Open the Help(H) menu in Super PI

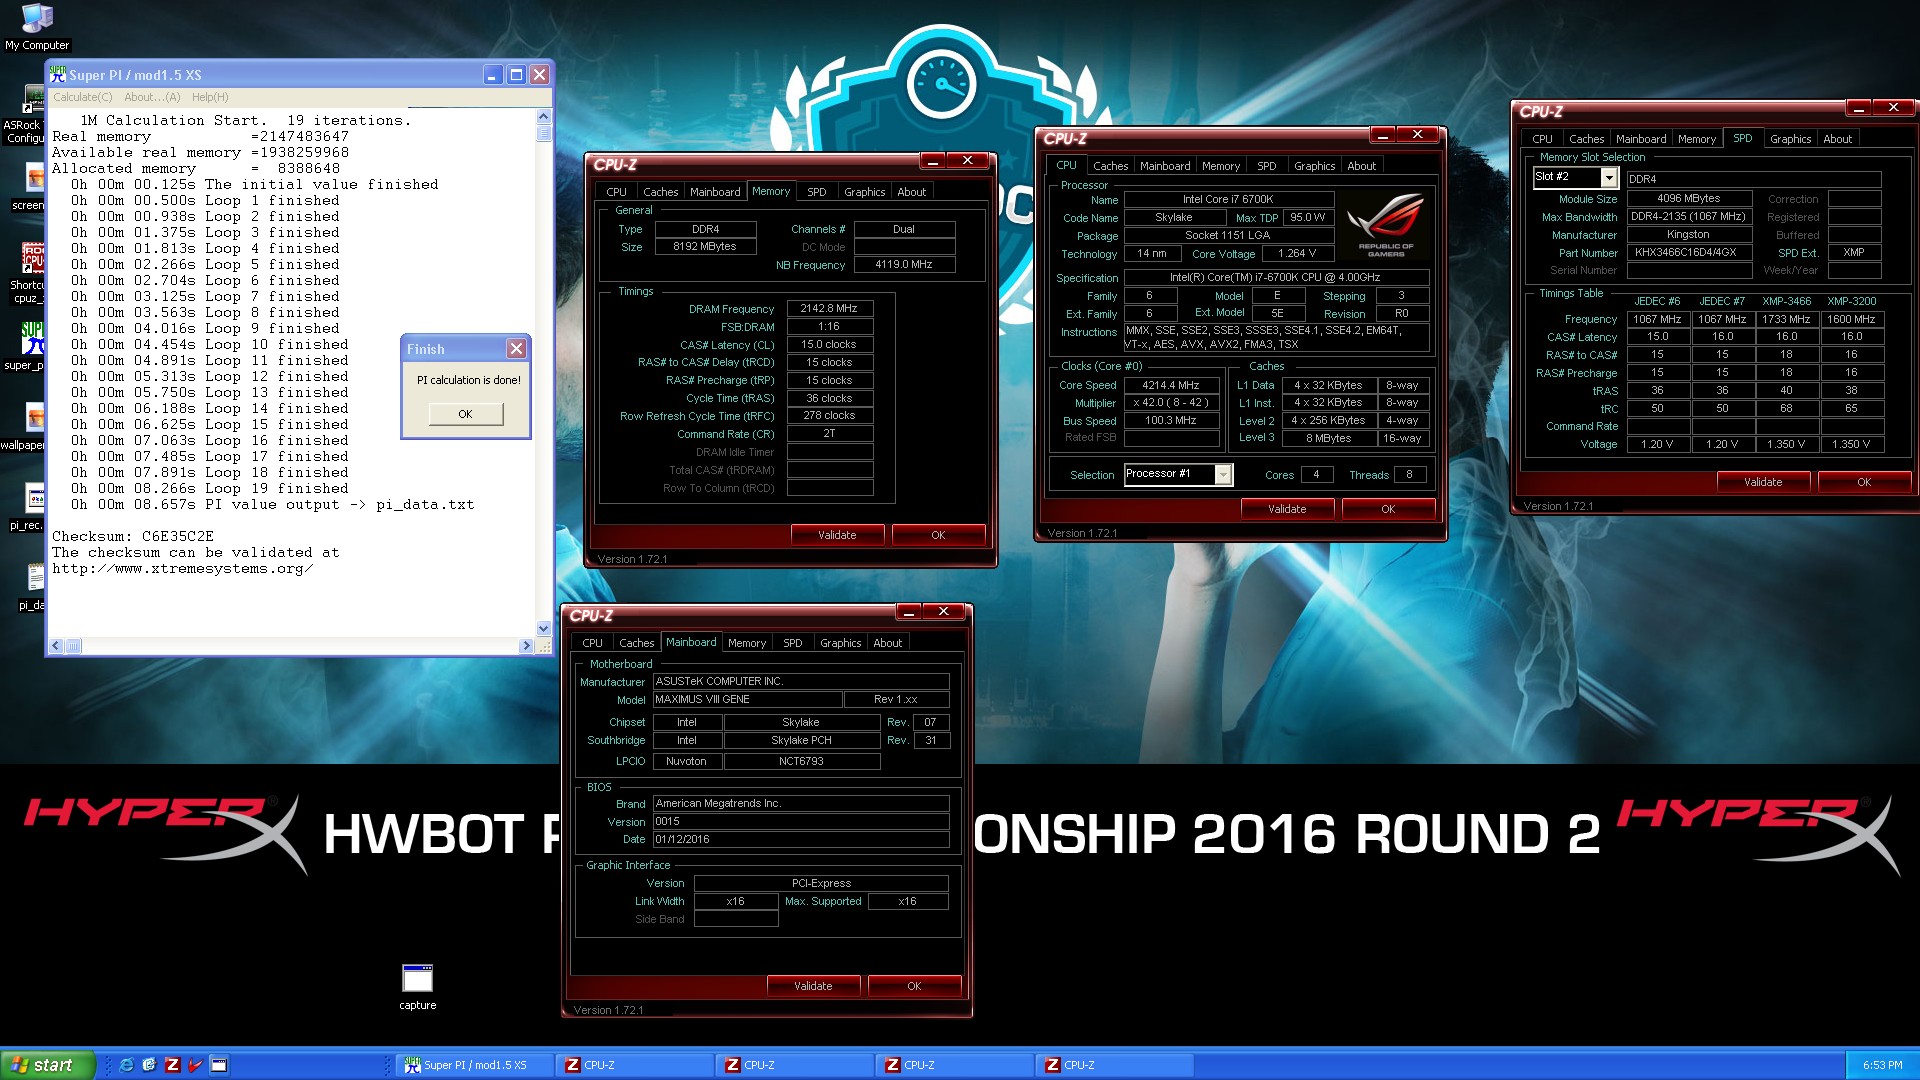210,97
